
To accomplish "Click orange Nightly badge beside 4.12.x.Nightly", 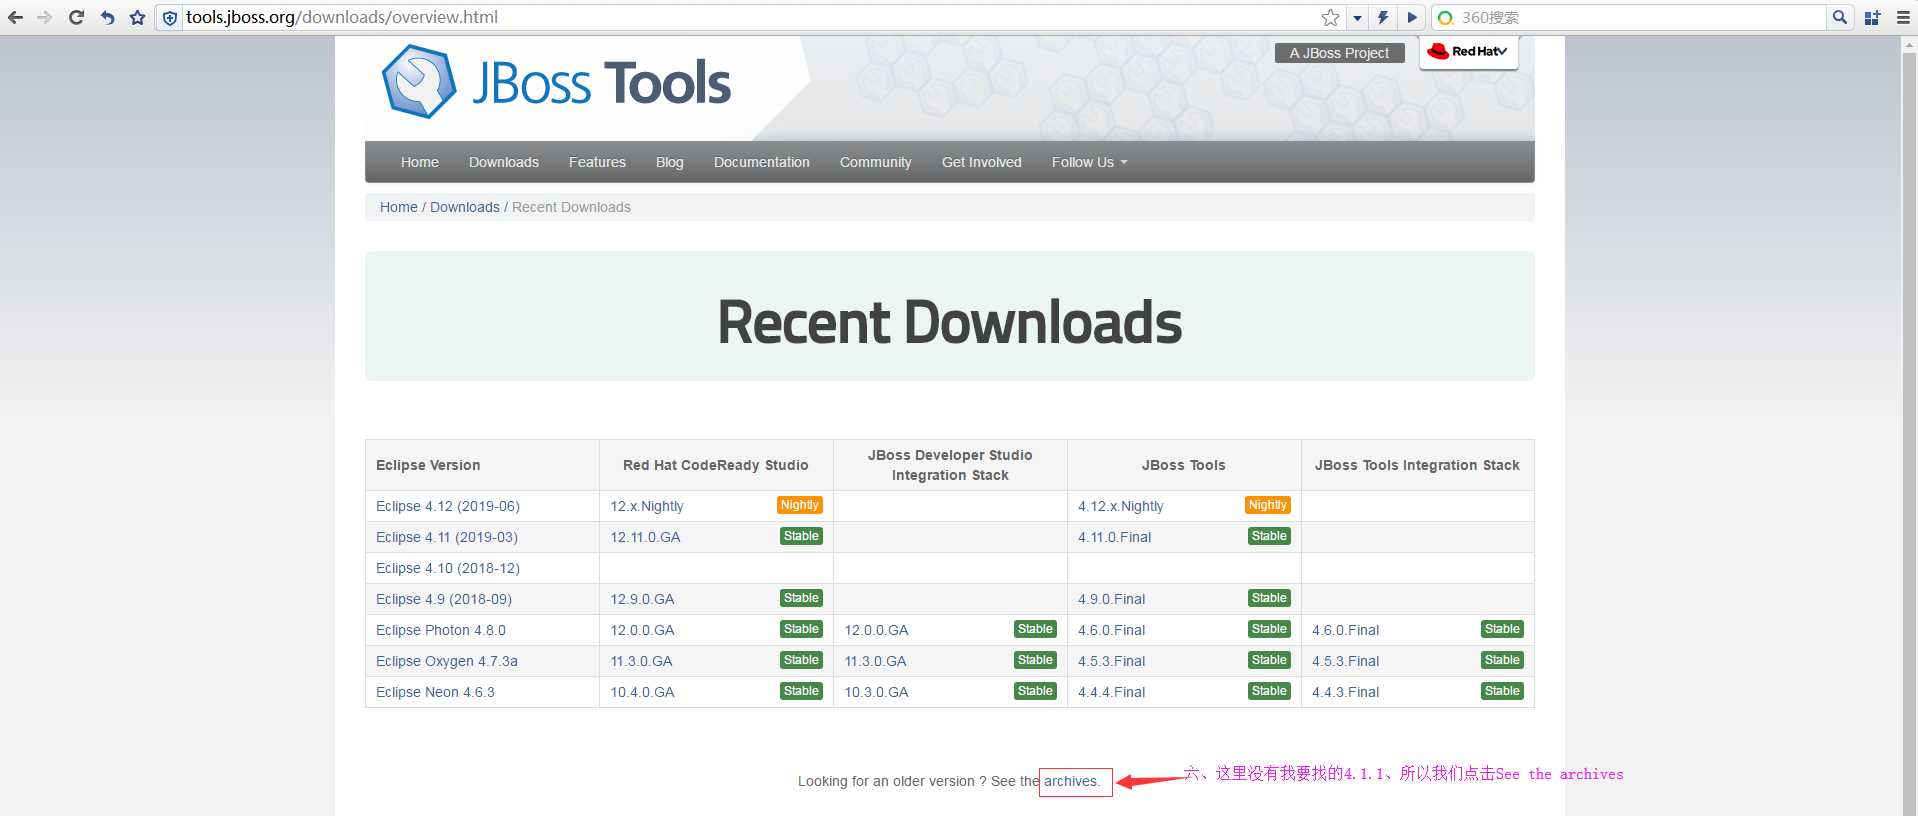I will pos(1268,505).
